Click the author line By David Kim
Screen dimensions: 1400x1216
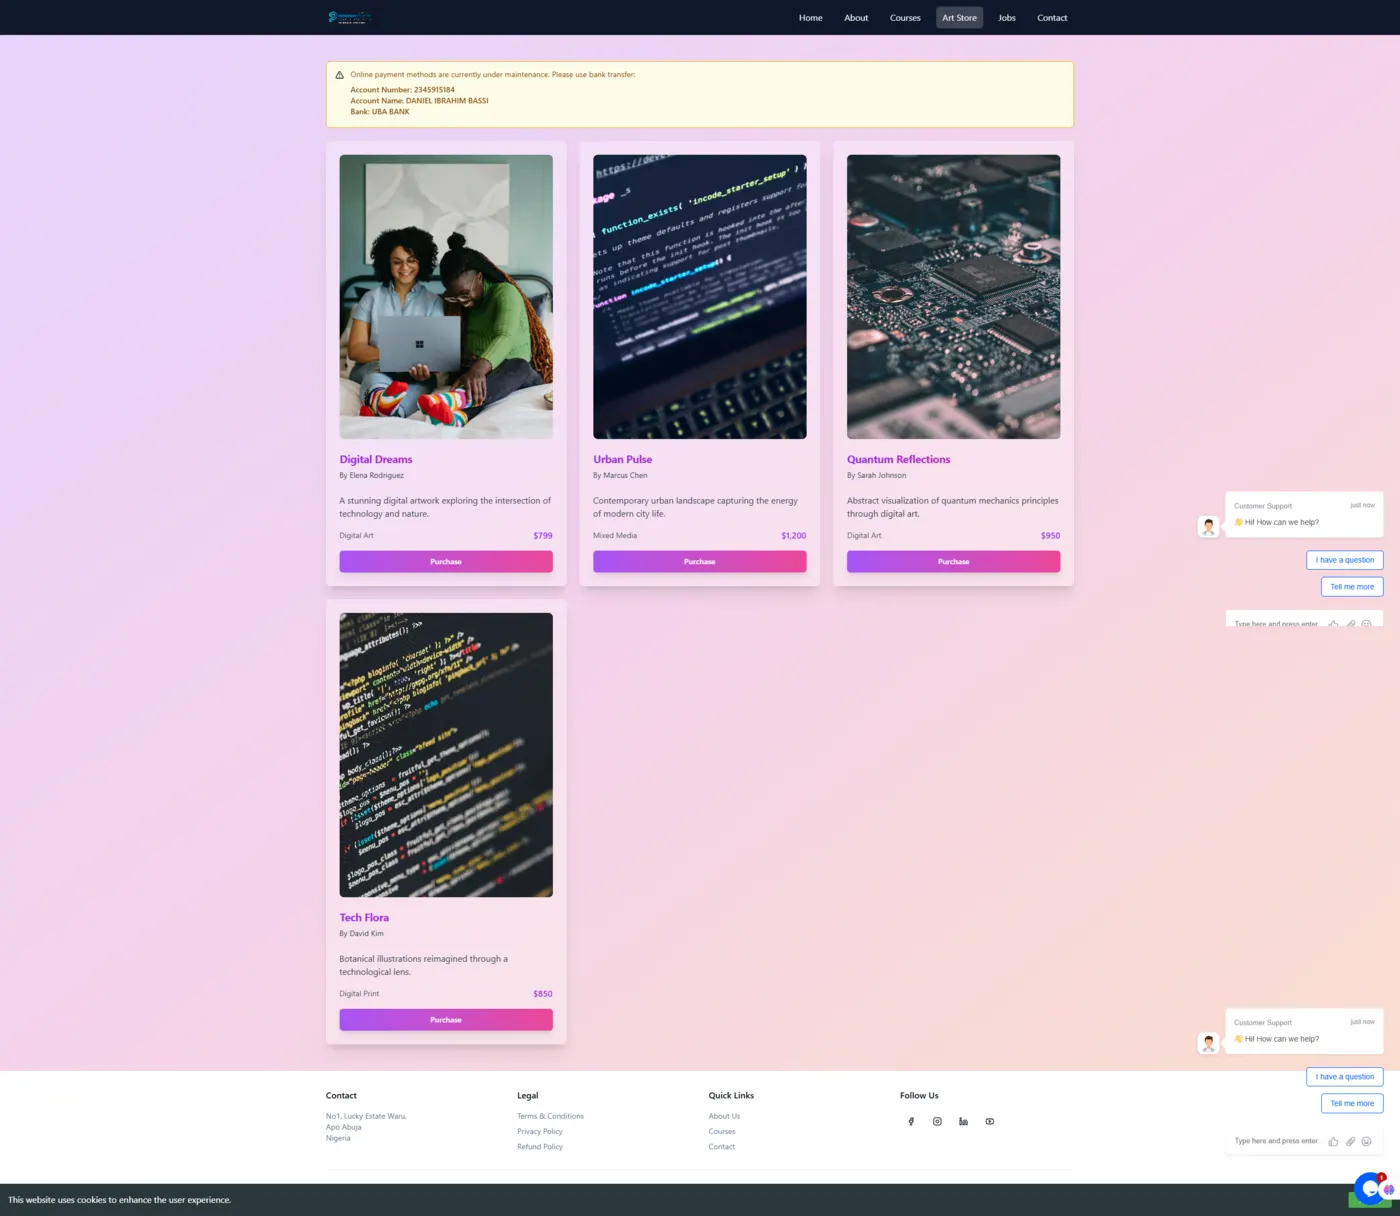pyautogui.click(x=361, y=934)
